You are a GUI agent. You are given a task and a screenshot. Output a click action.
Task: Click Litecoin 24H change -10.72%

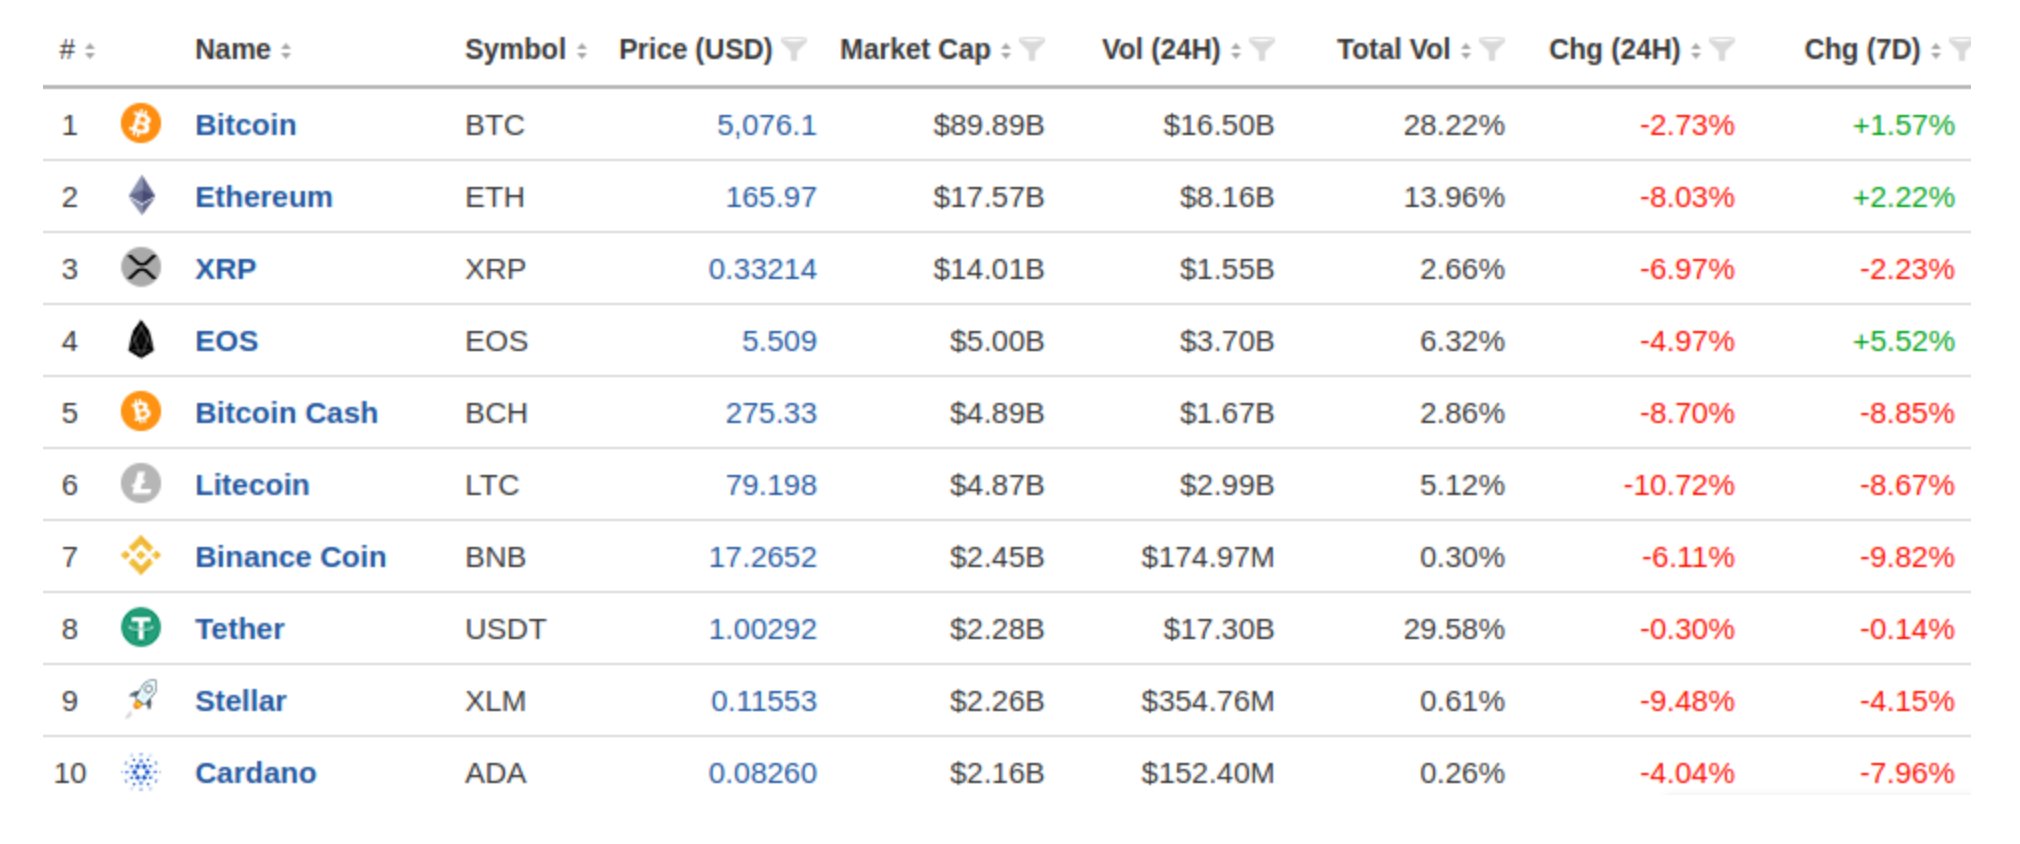click(1679, 485)
